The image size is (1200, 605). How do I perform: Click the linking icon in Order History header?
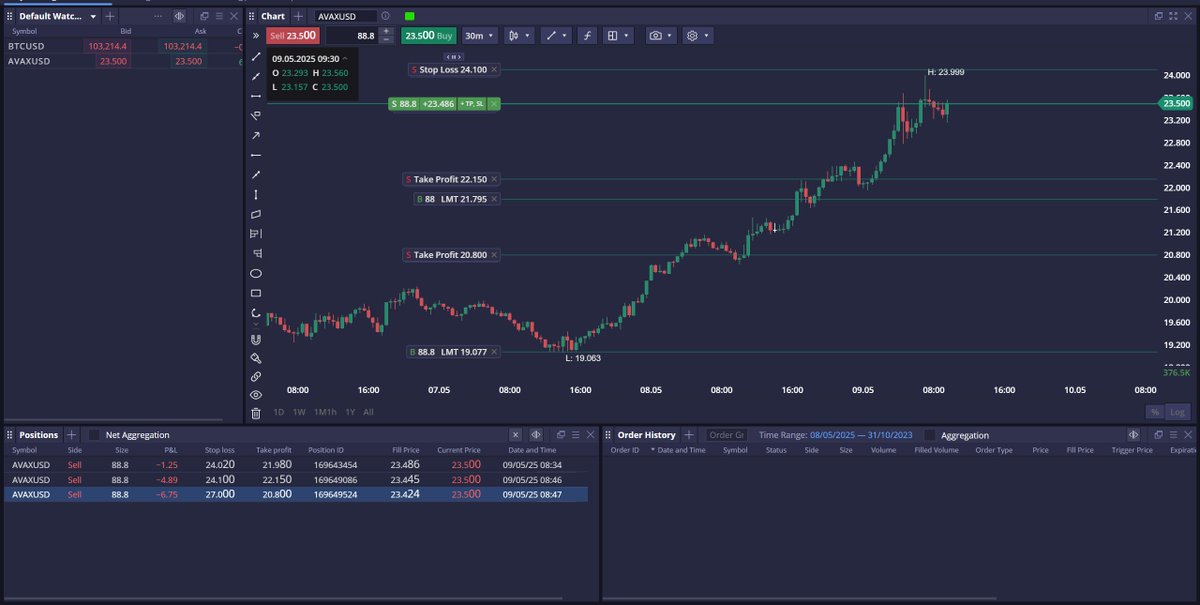(1133, 435)
